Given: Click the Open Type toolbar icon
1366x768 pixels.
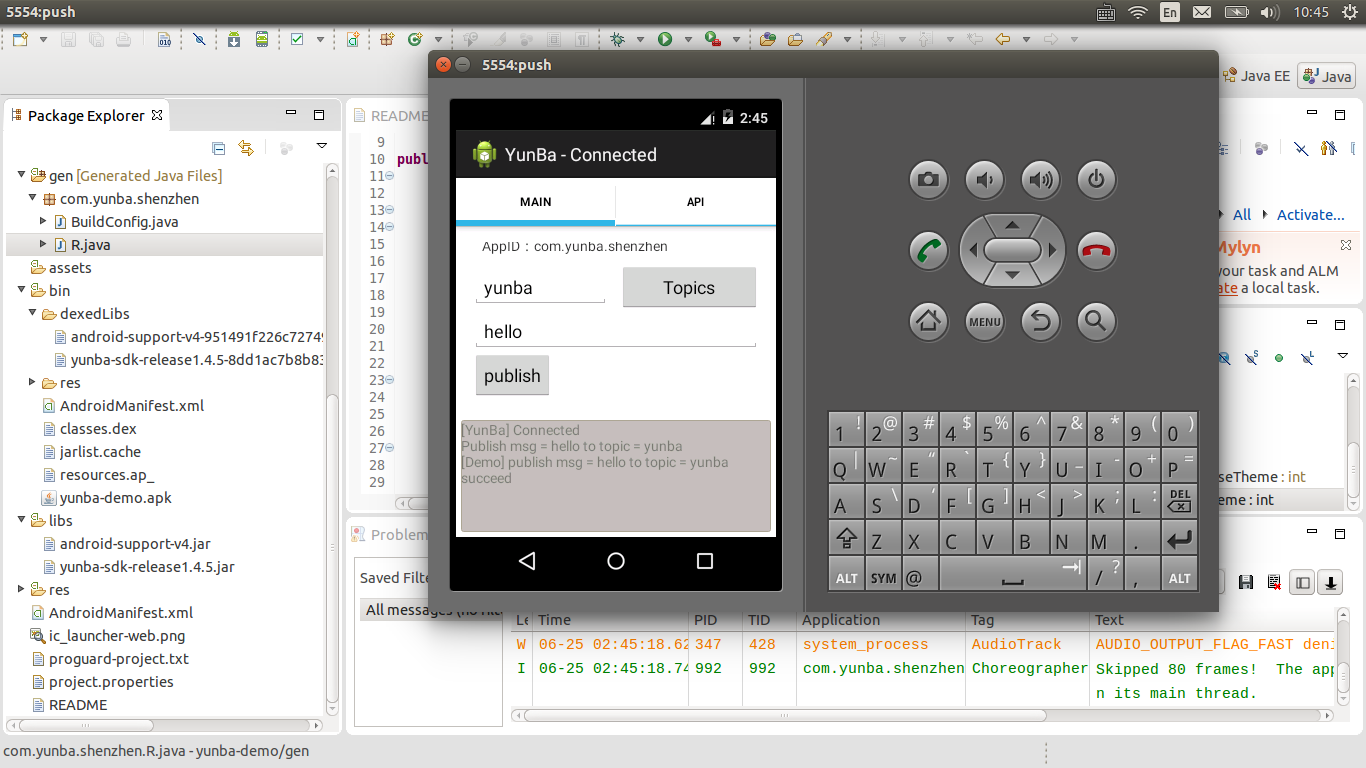Looking at the screenshot, I should tap(767, 40).
